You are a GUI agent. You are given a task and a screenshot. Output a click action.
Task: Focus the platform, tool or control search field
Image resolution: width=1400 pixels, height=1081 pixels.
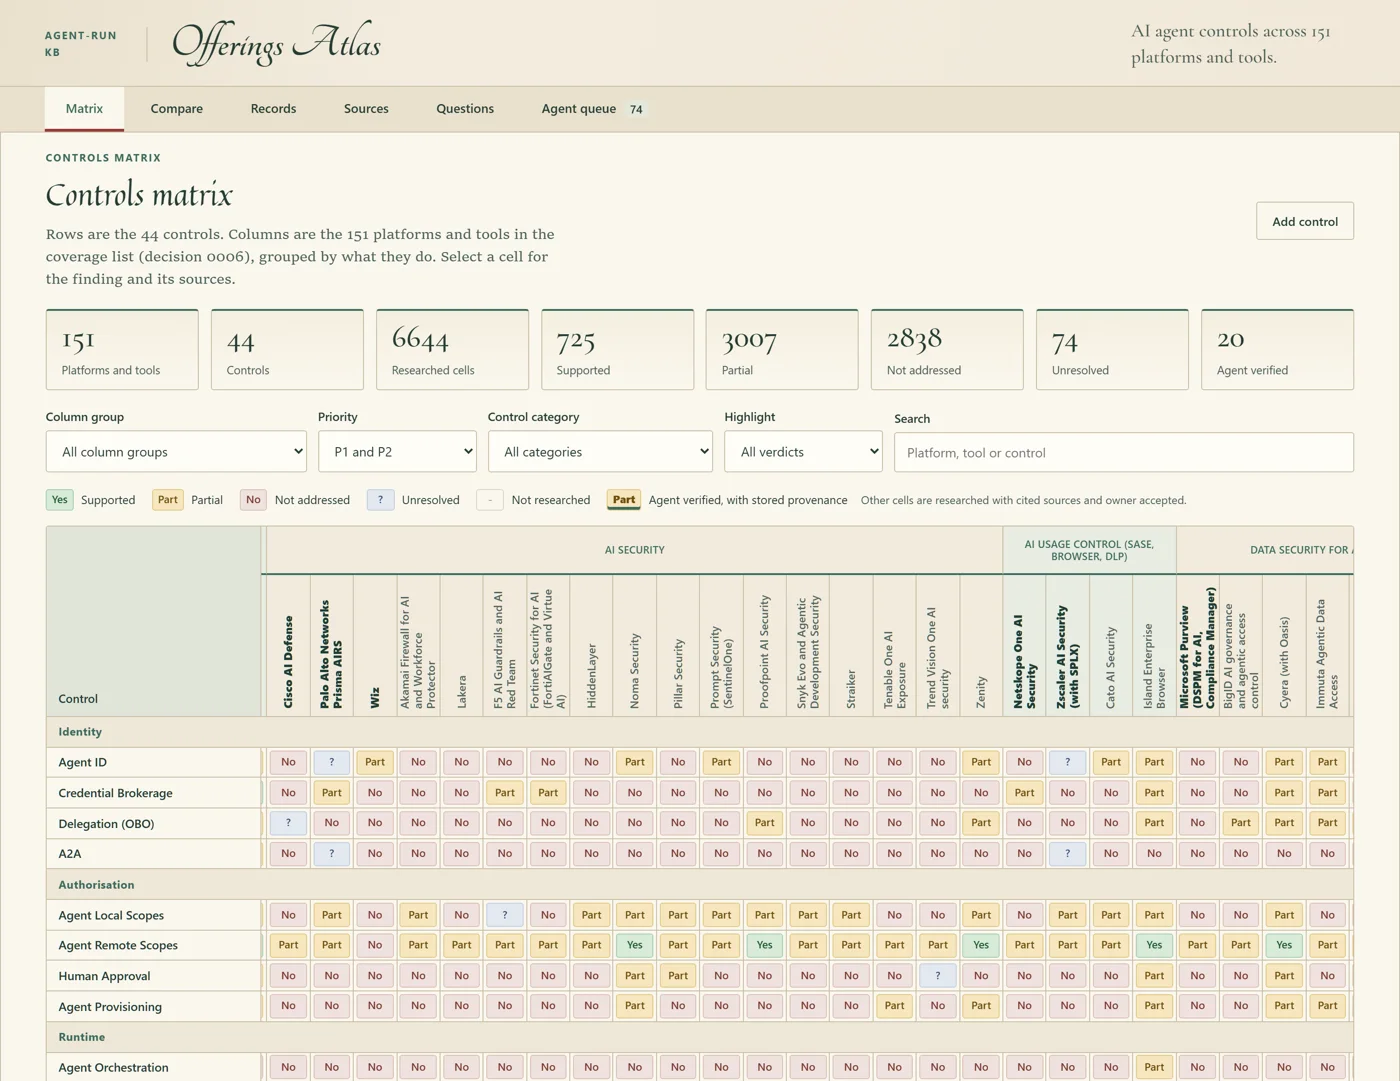pyautogui.click(x=1124, y=452)
